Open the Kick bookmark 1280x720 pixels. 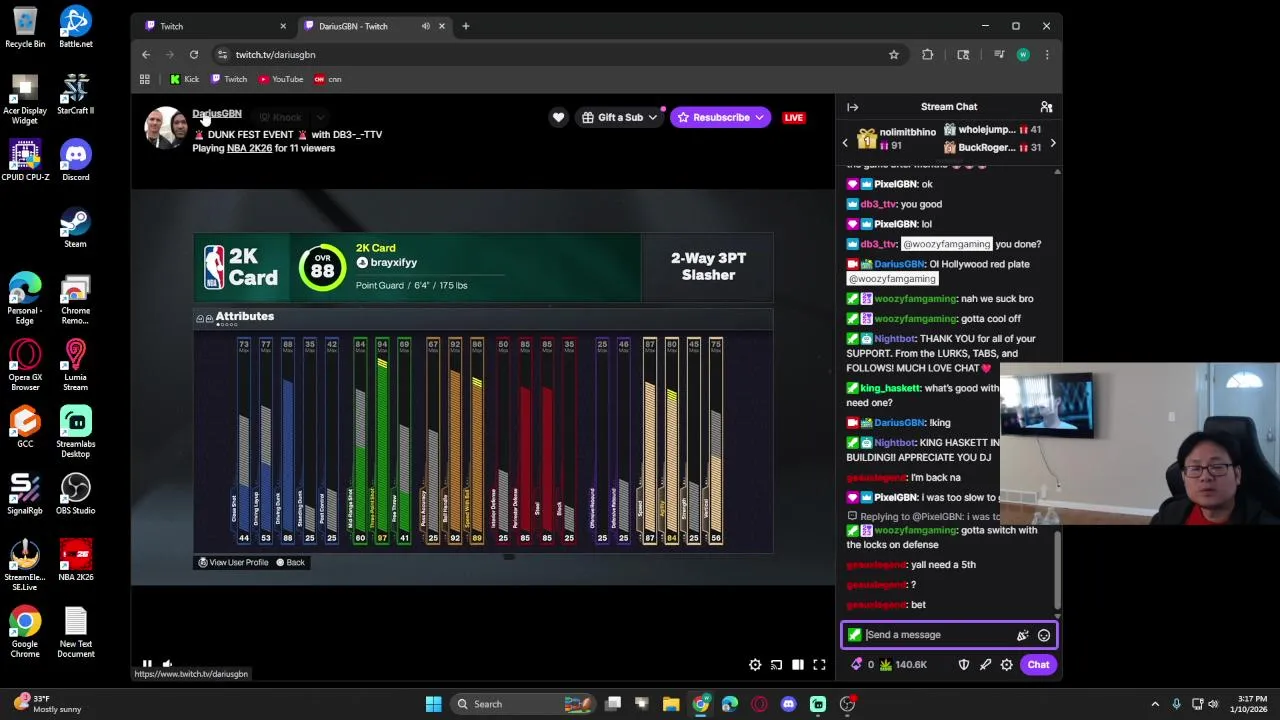coord(184,79)
